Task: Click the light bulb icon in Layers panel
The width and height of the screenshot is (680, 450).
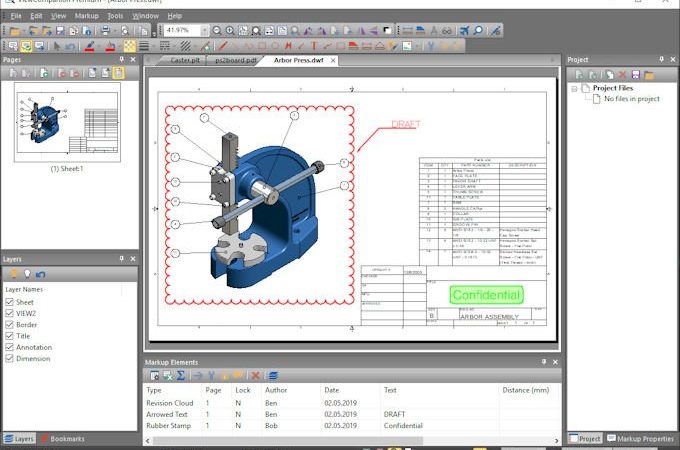Action: coord(27,274)
